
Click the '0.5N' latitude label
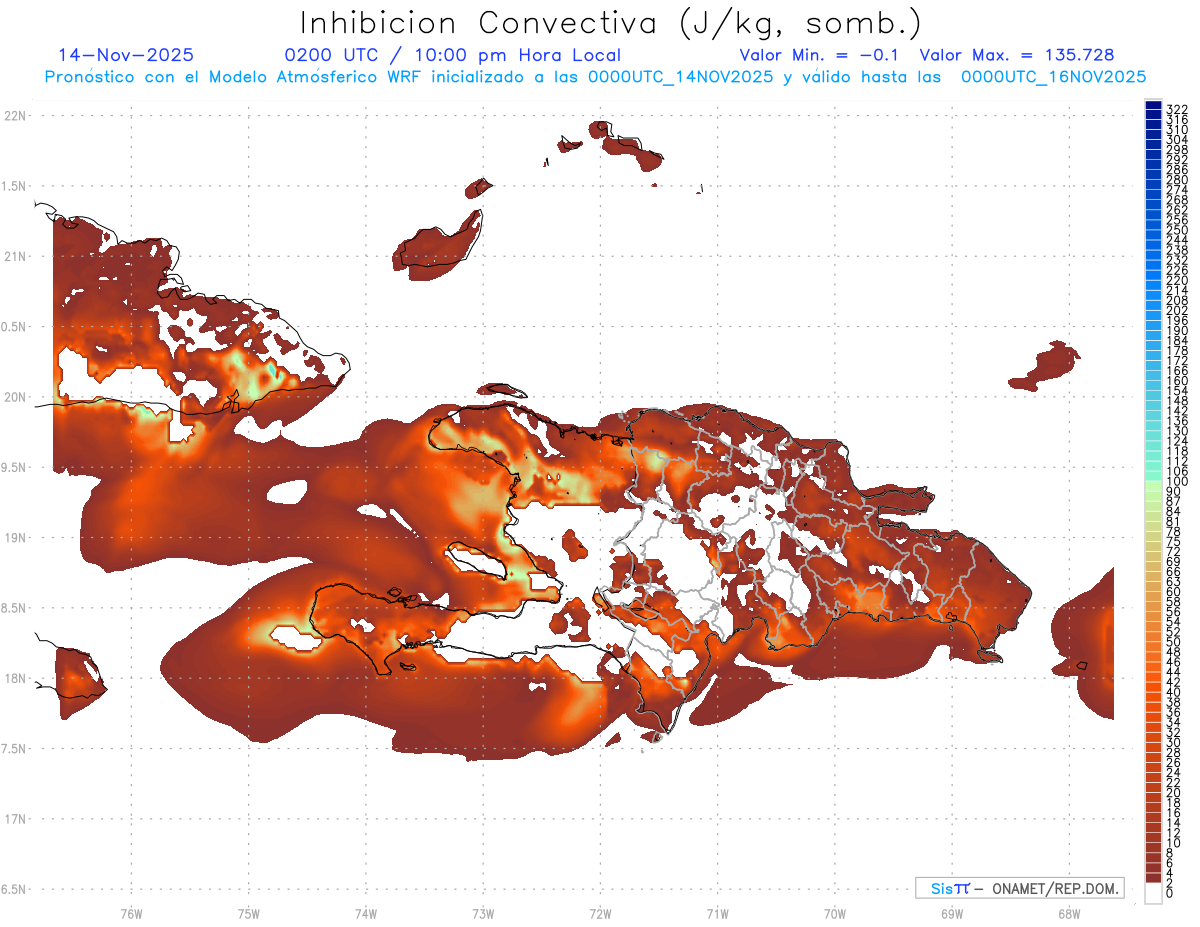[15, 327]
